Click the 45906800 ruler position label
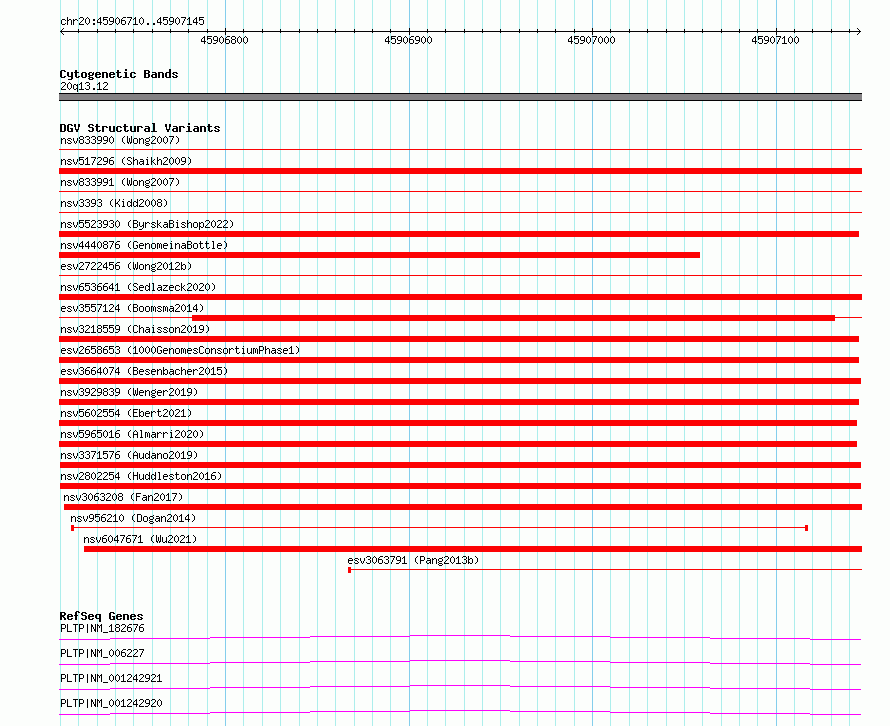The height and width of the screenshot is (726, 890). point(224,40)
